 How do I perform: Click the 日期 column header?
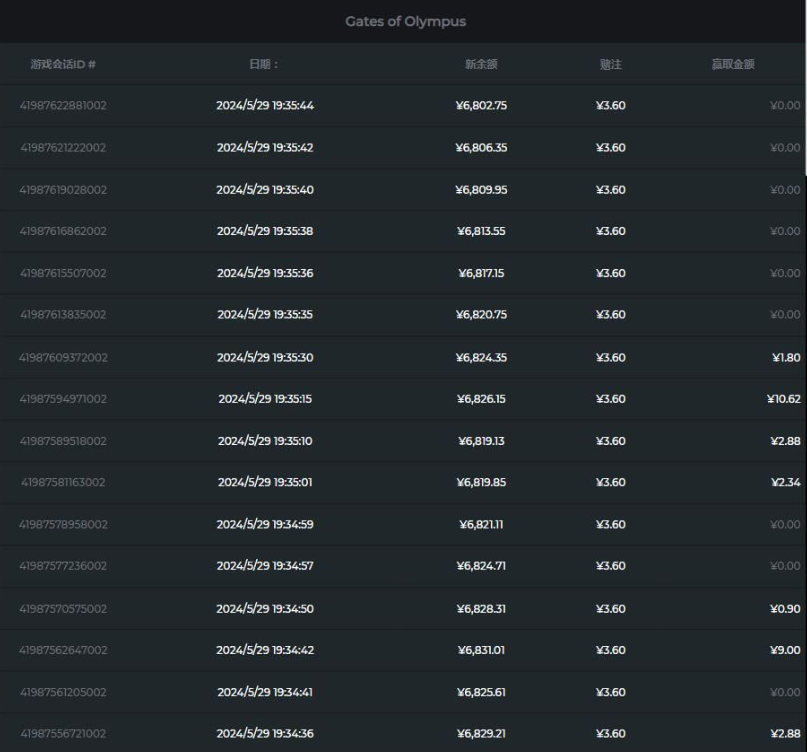264,64
